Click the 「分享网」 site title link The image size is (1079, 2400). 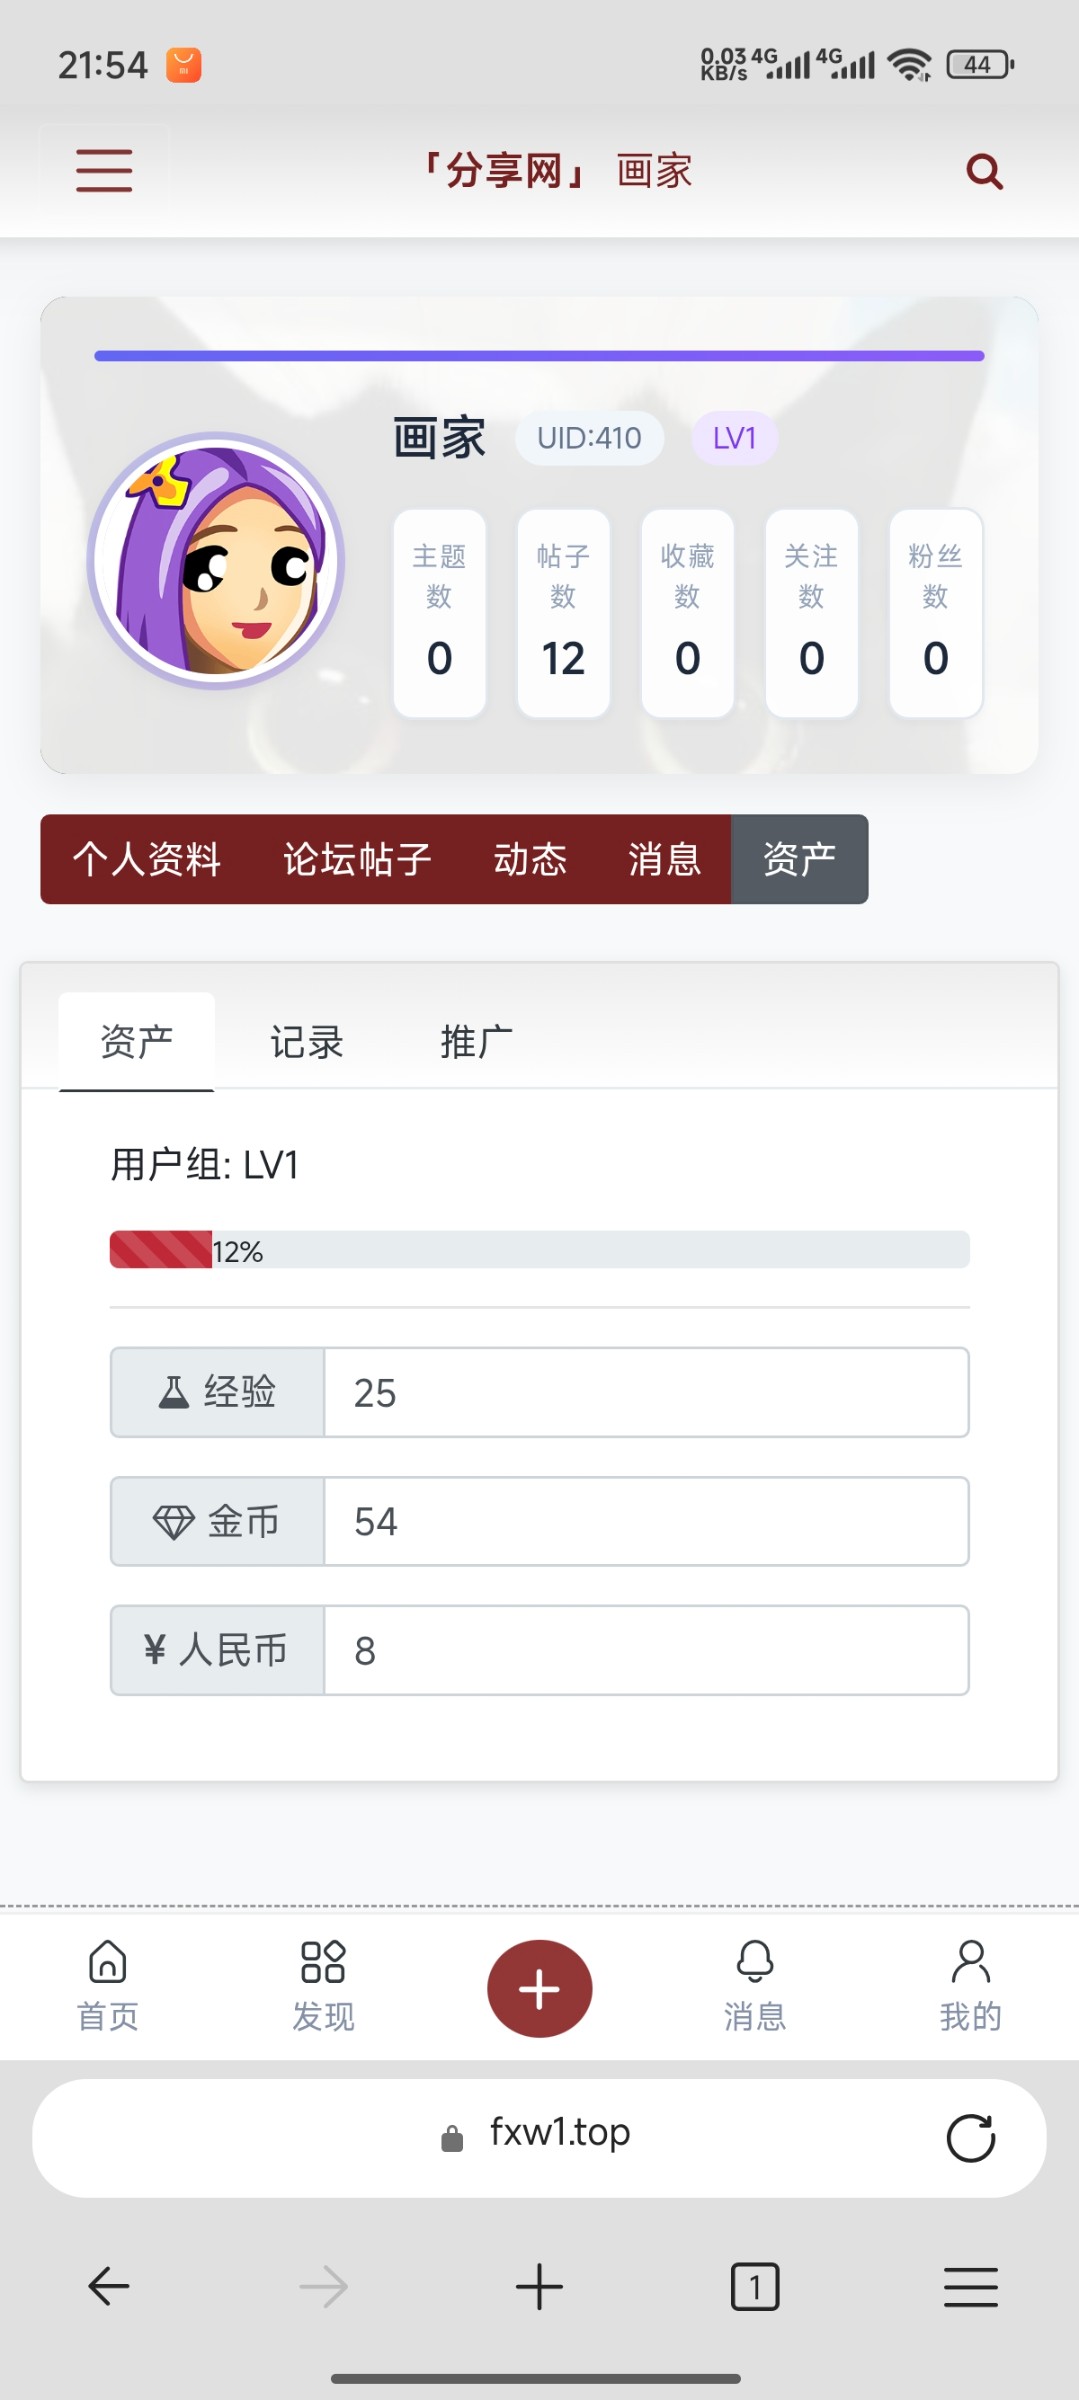coord(505,171)
